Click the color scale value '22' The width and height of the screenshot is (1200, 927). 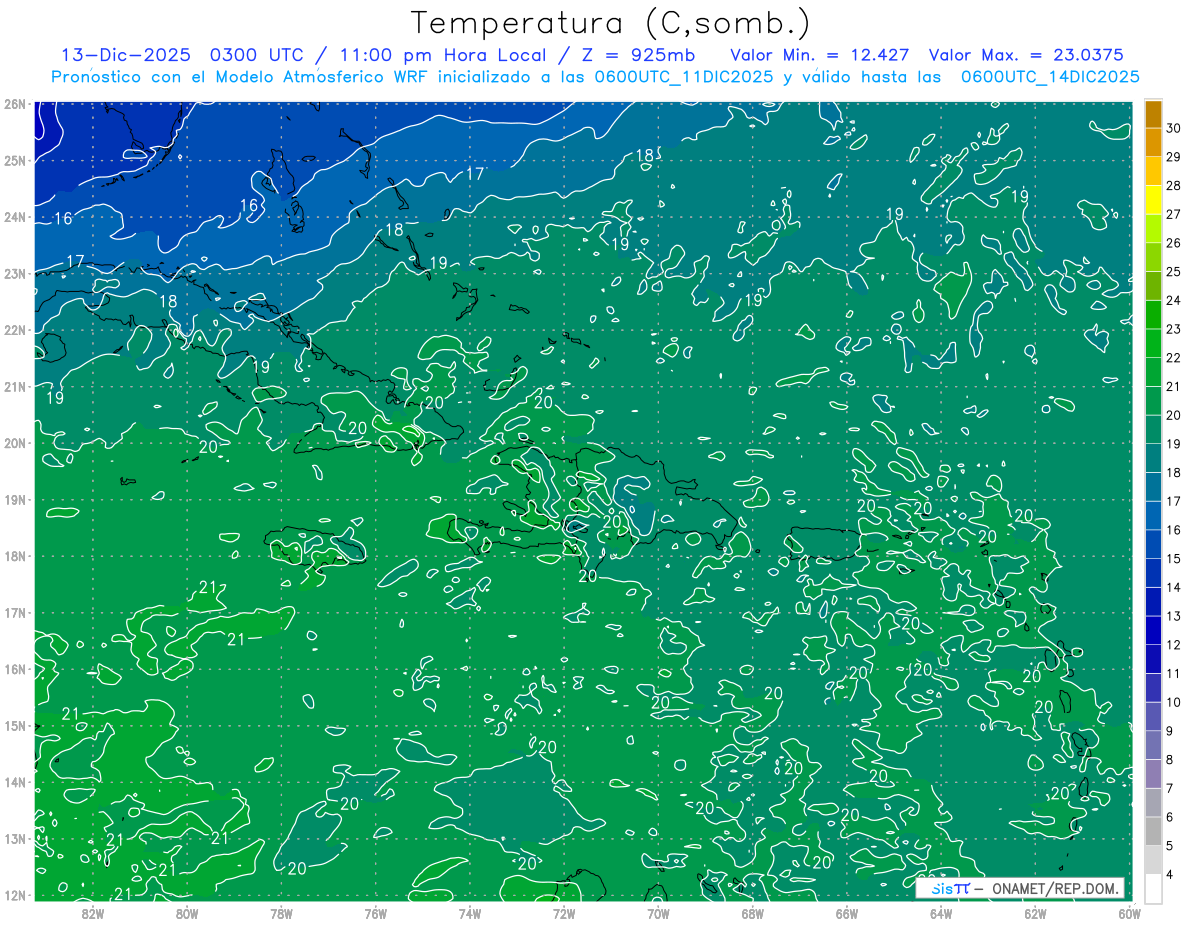pos(1174,358)
